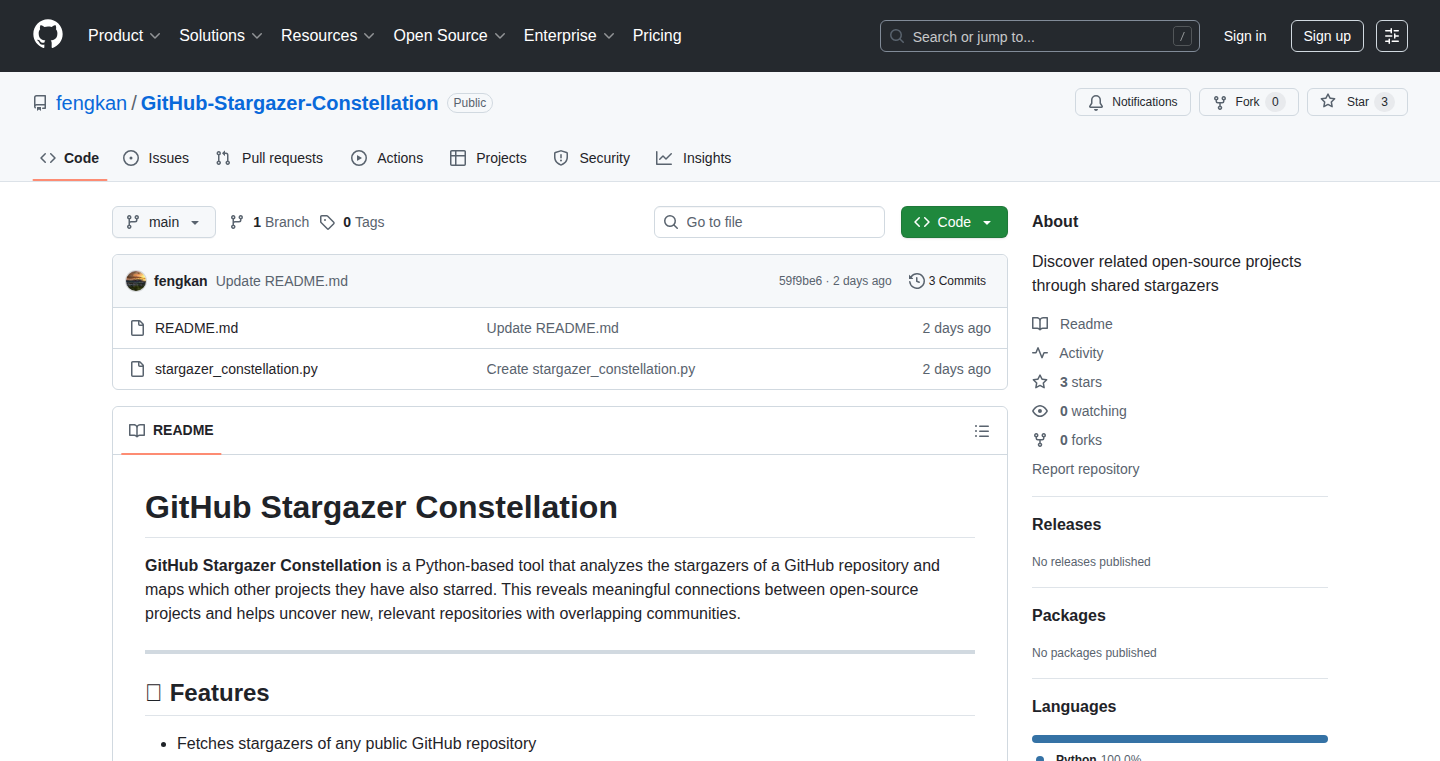1440x761 pixels.
Task: Switch to the Pull requests tab
Action: coord(269,158)
